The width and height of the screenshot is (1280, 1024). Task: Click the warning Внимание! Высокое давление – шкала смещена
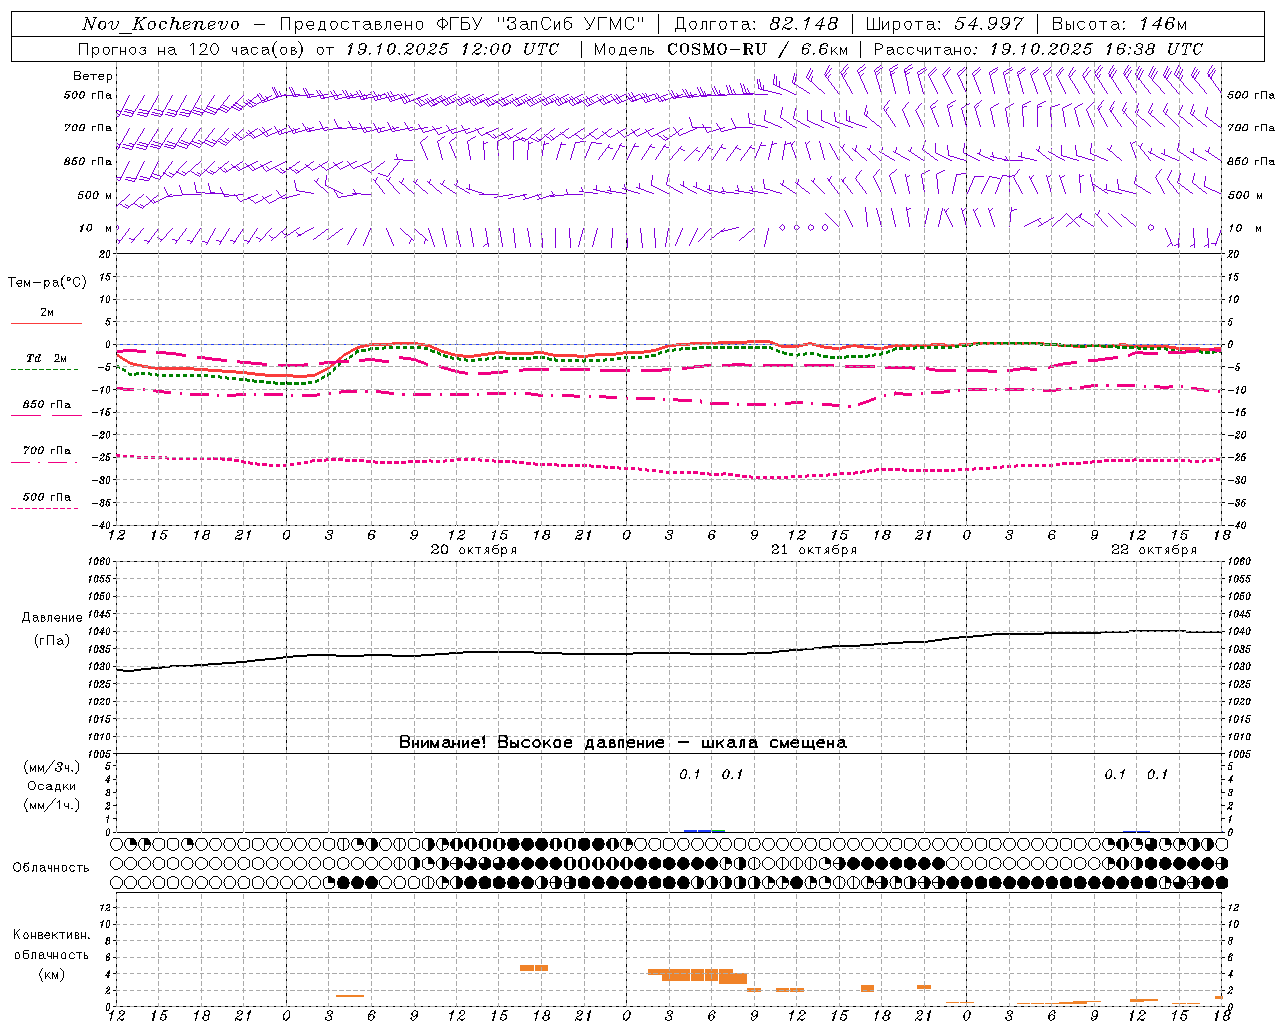coord(623,742)
